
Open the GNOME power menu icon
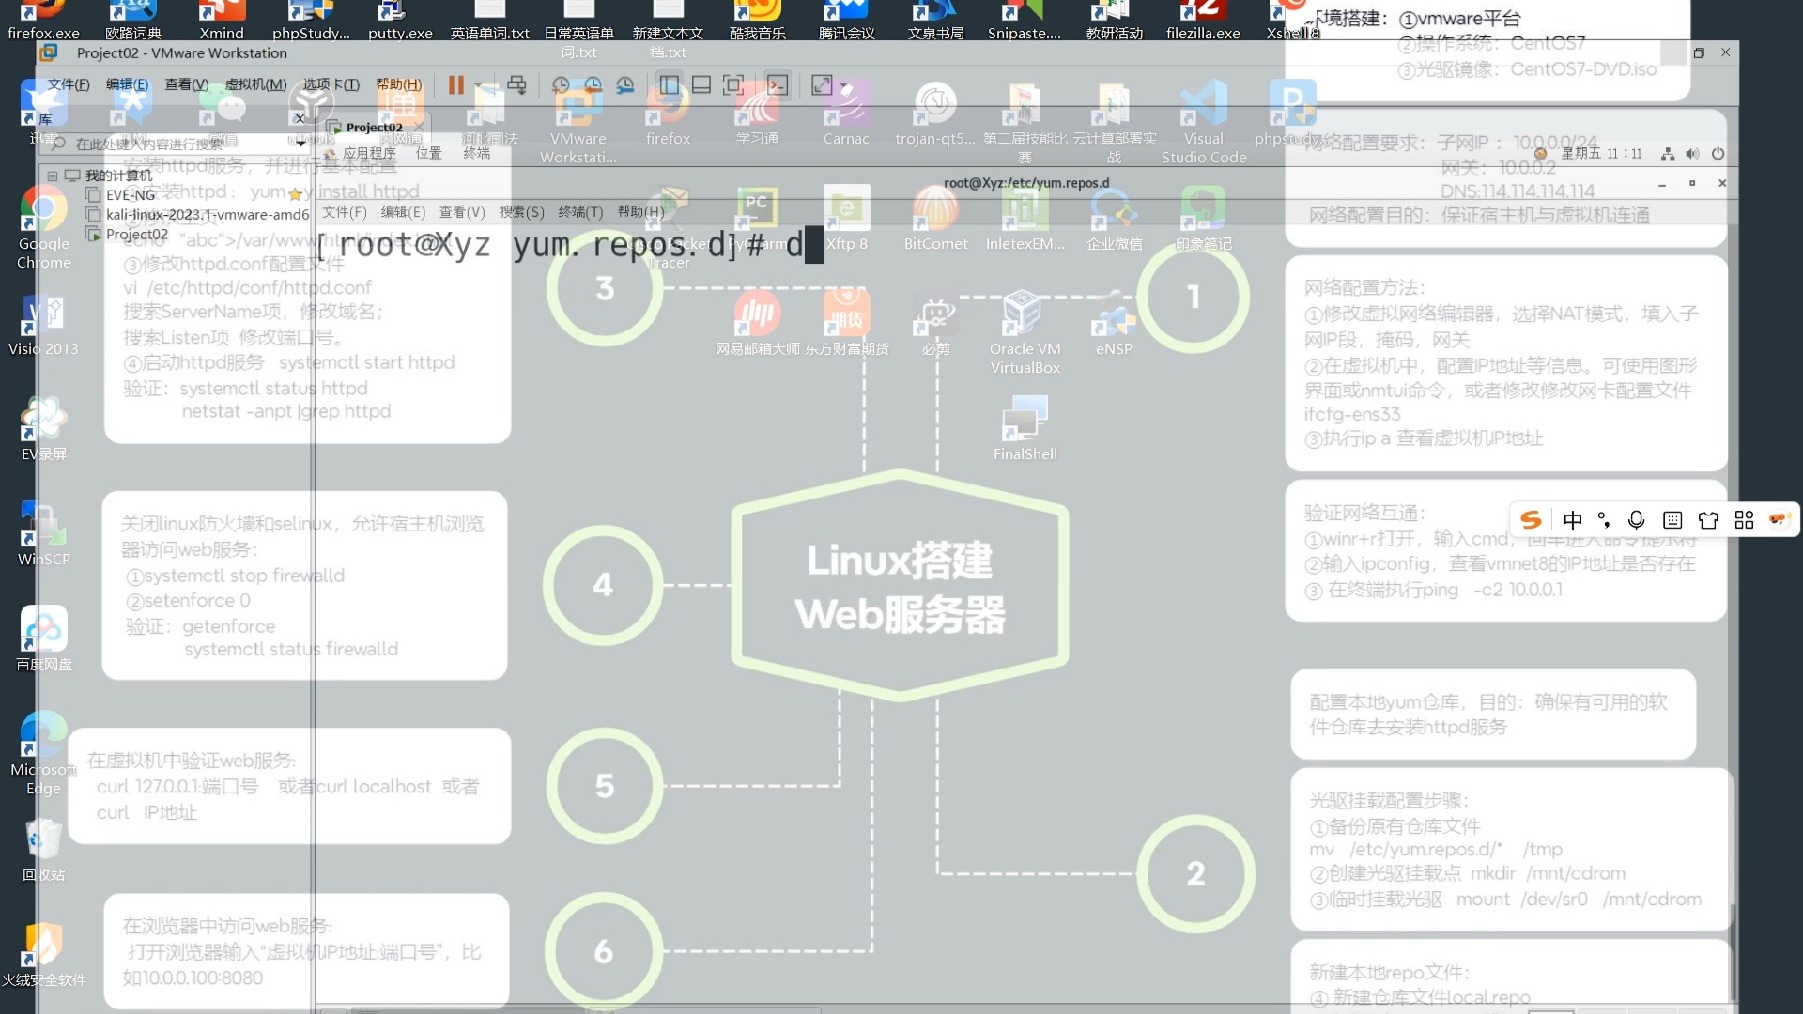[x=1718, y=154]
